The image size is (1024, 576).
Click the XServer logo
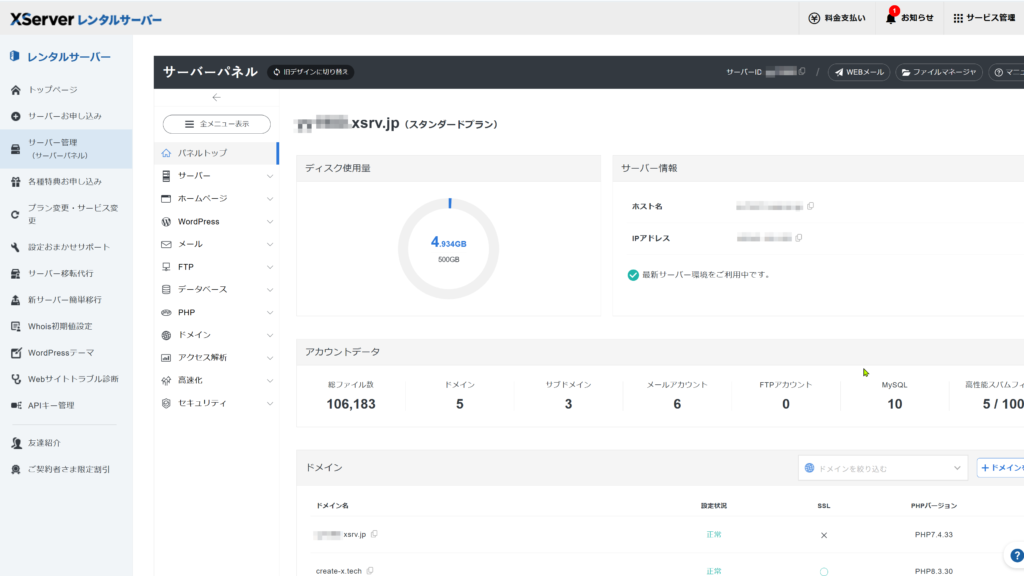86,19
